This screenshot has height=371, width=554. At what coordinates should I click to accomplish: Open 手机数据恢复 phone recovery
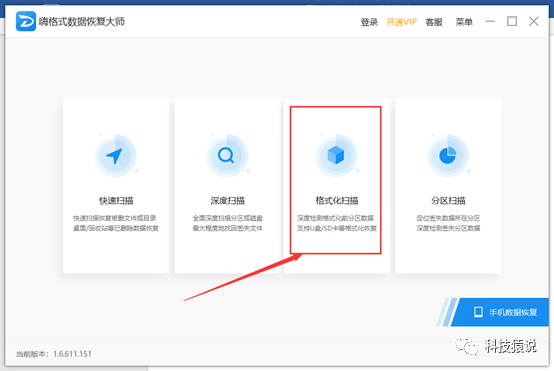pos(500,312)
